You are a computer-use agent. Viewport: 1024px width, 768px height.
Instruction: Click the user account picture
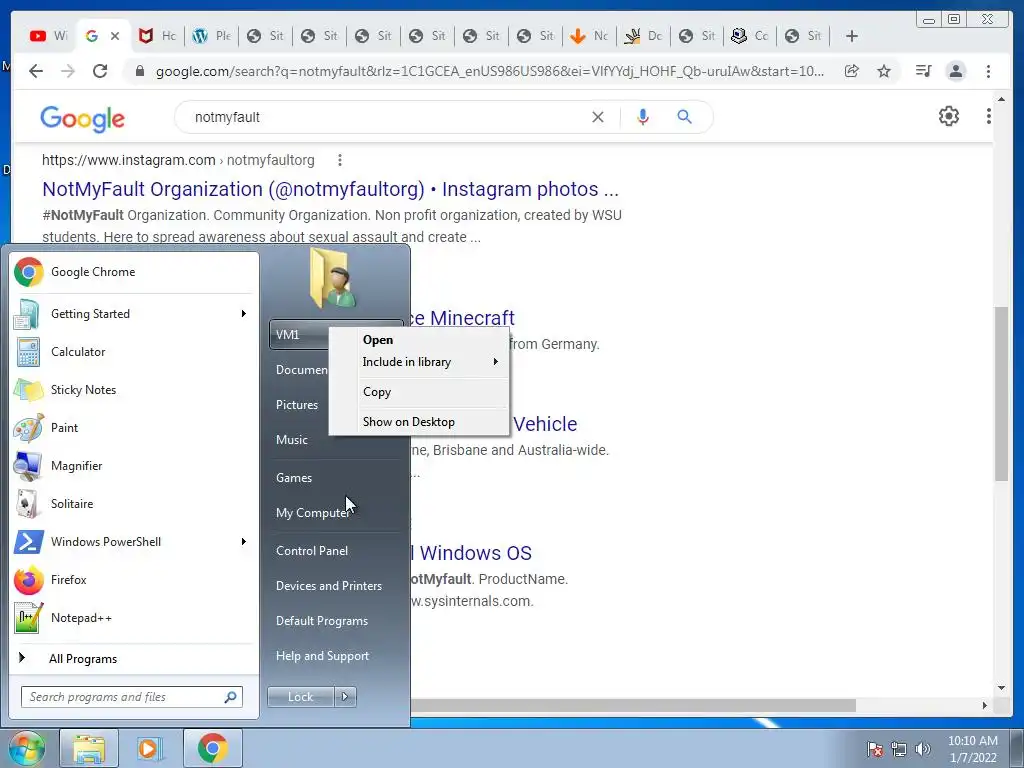click(333, 278)
